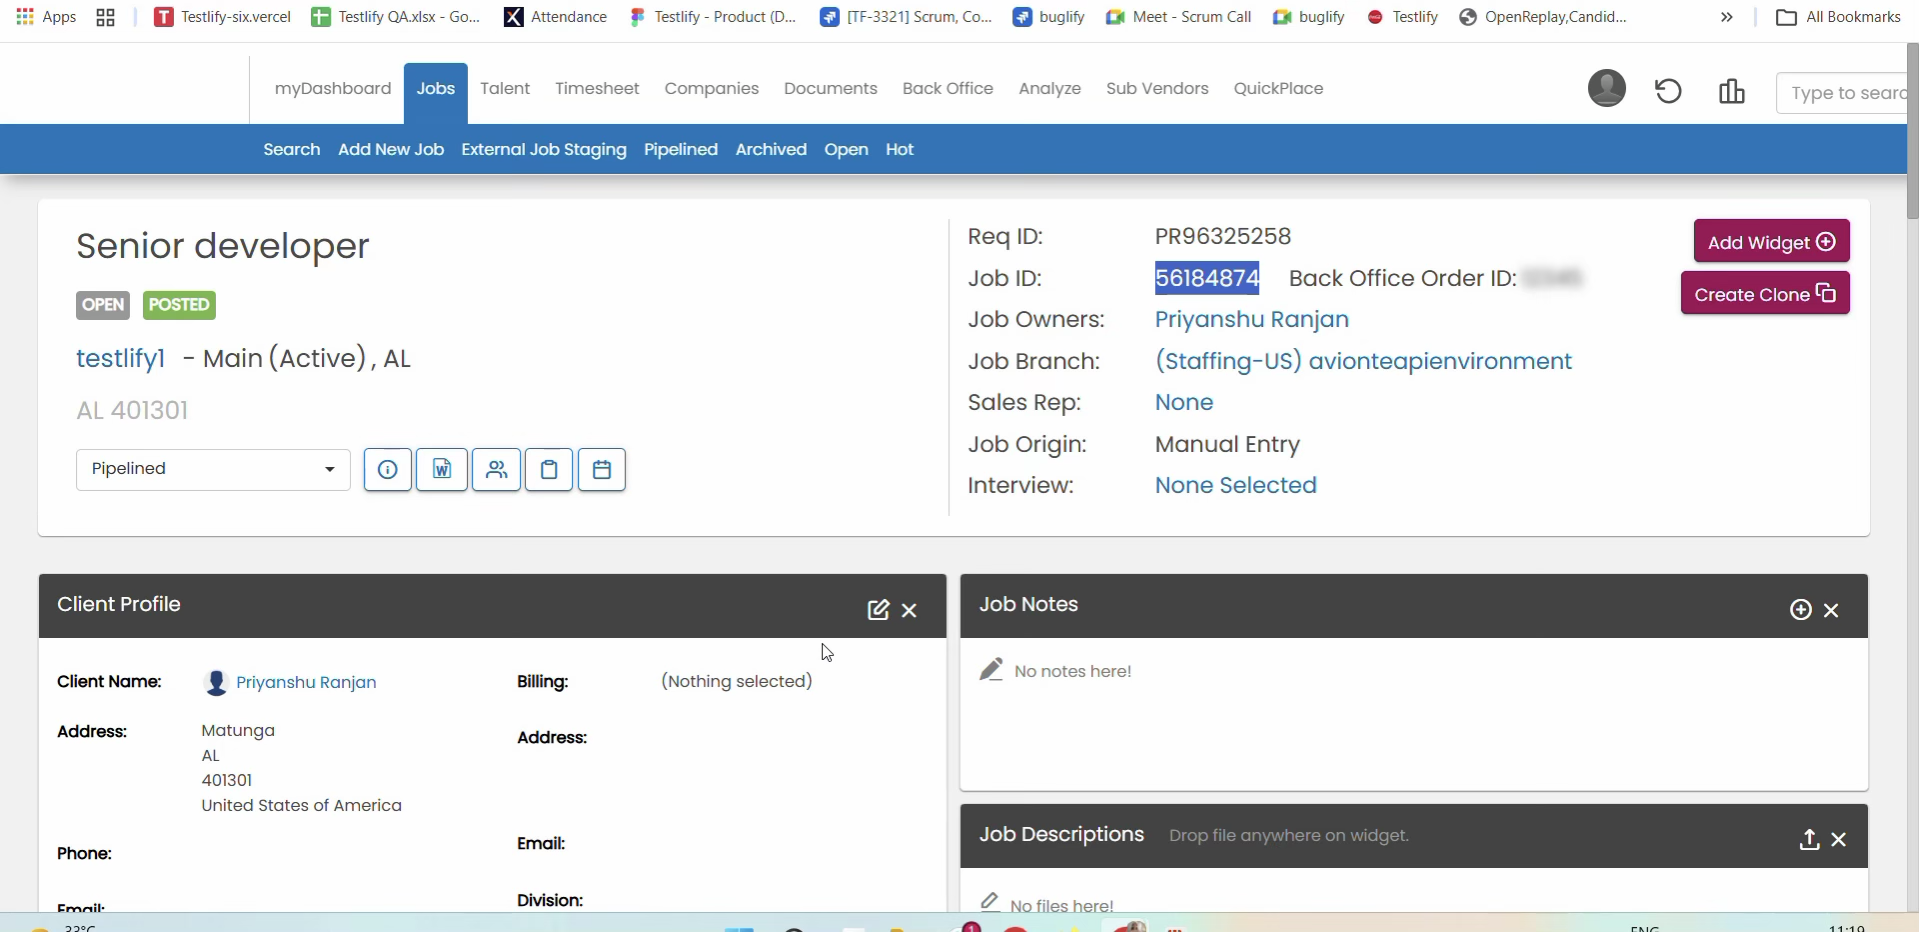
Task: Click the history refresh icon
Action: [1668, 91]
